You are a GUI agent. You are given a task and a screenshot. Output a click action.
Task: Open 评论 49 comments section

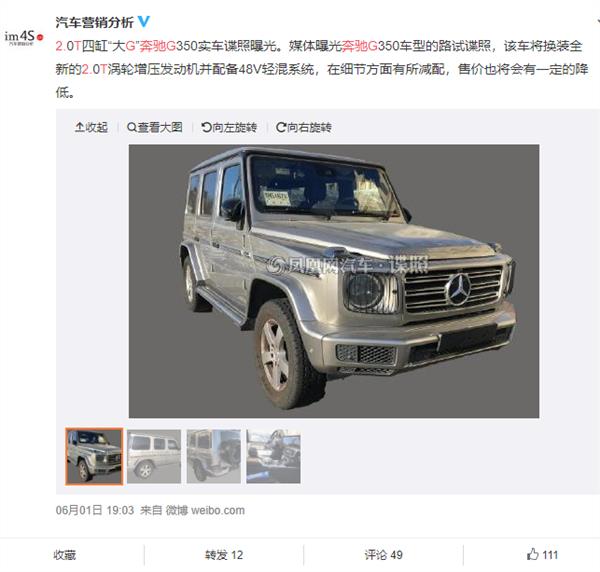click(x=383, y=555)
